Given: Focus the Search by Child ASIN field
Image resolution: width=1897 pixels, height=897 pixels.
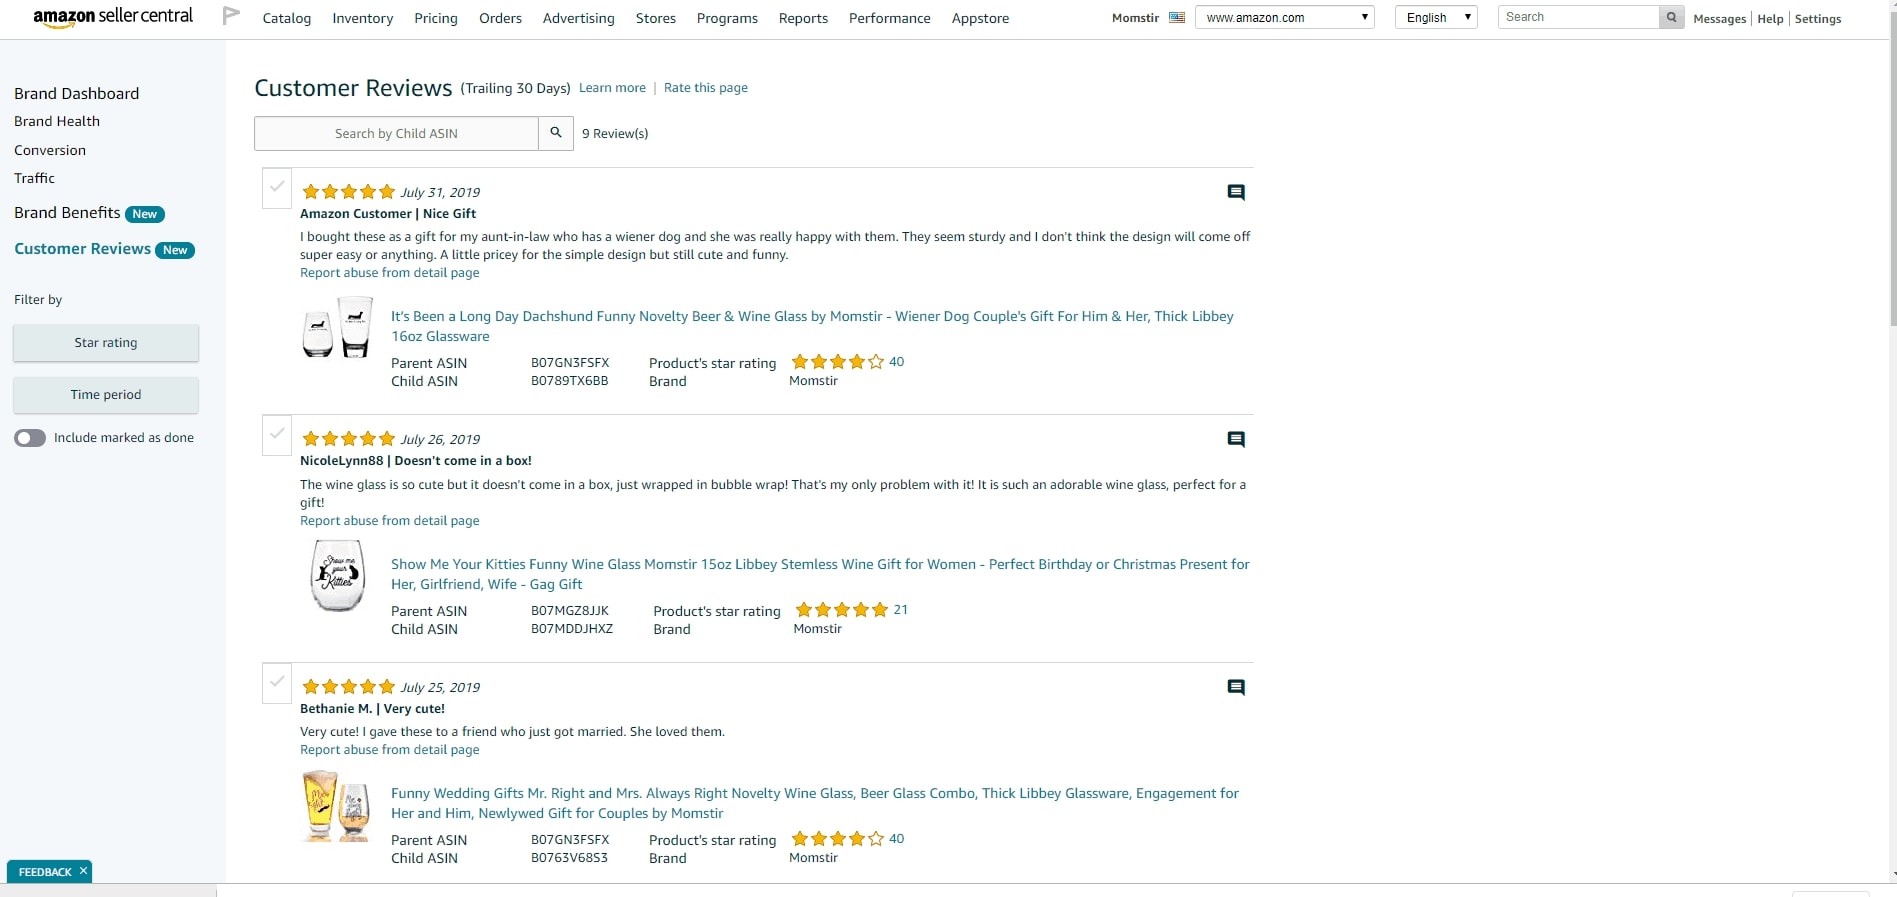Looking at the screenshot, I should pos(396,133).
